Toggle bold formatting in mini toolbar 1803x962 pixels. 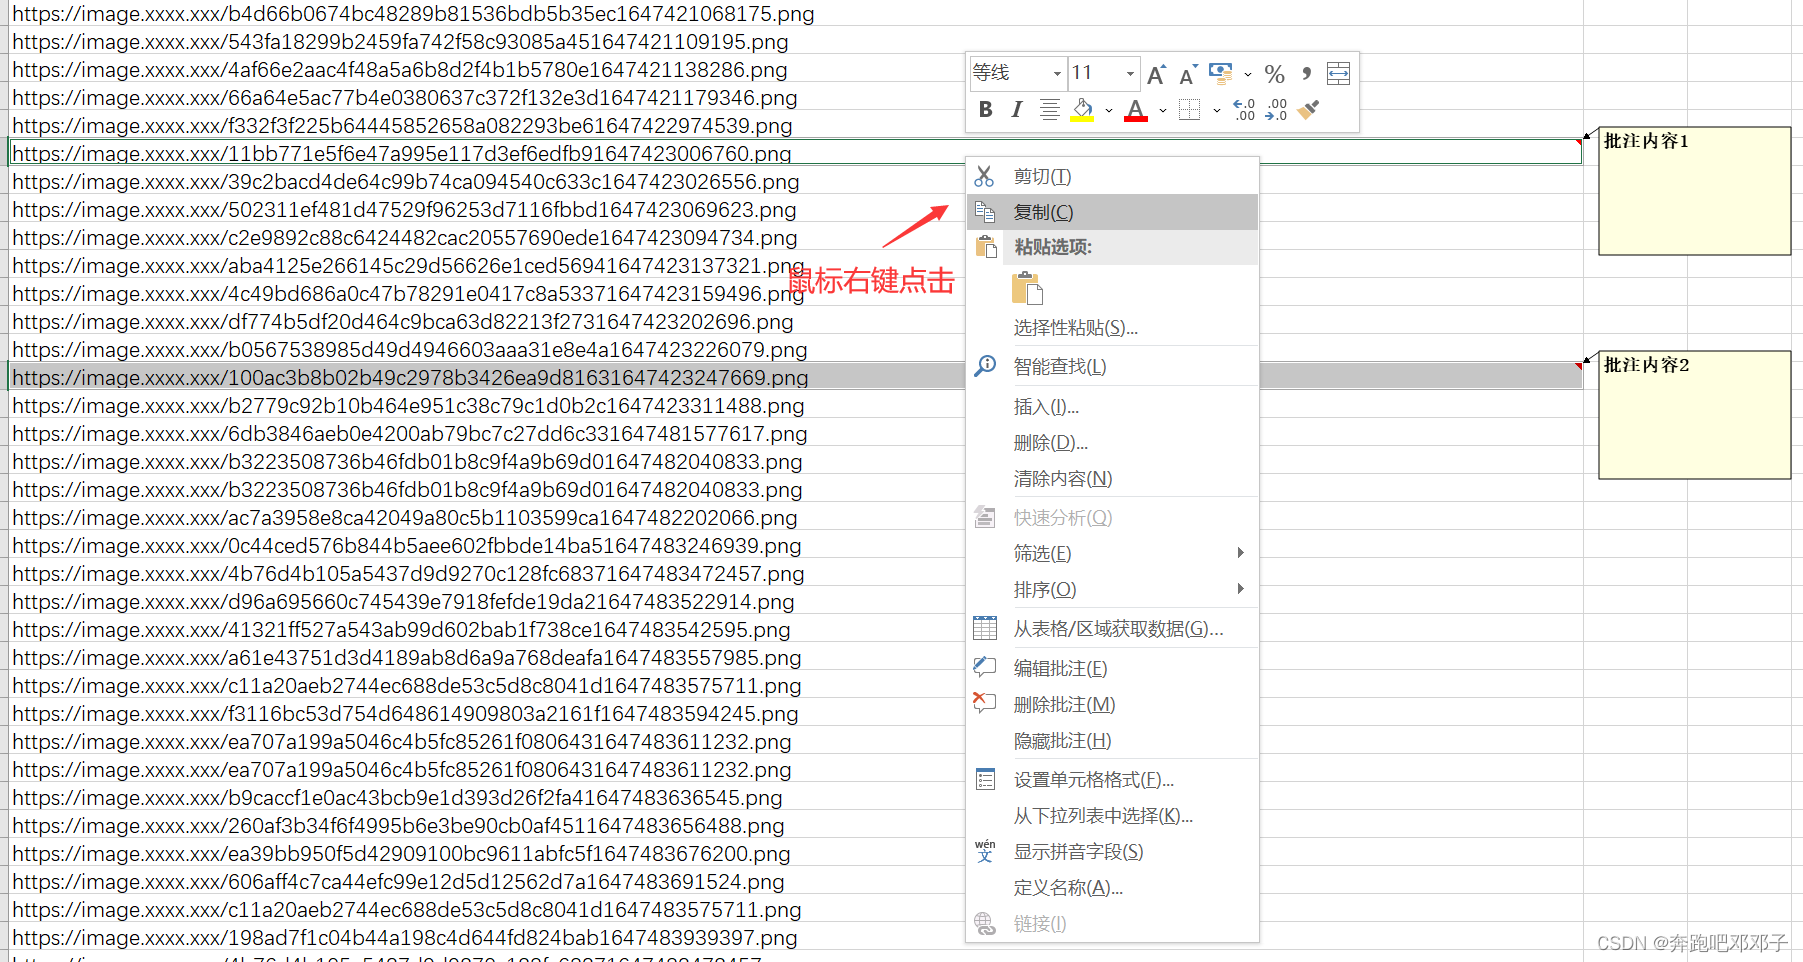(x=986, y=109)
